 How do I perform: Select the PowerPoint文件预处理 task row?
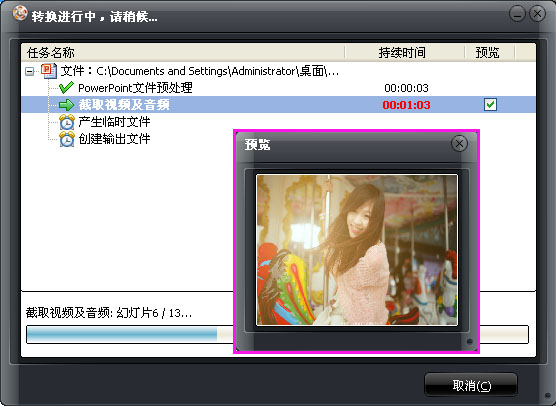point(278,88)
